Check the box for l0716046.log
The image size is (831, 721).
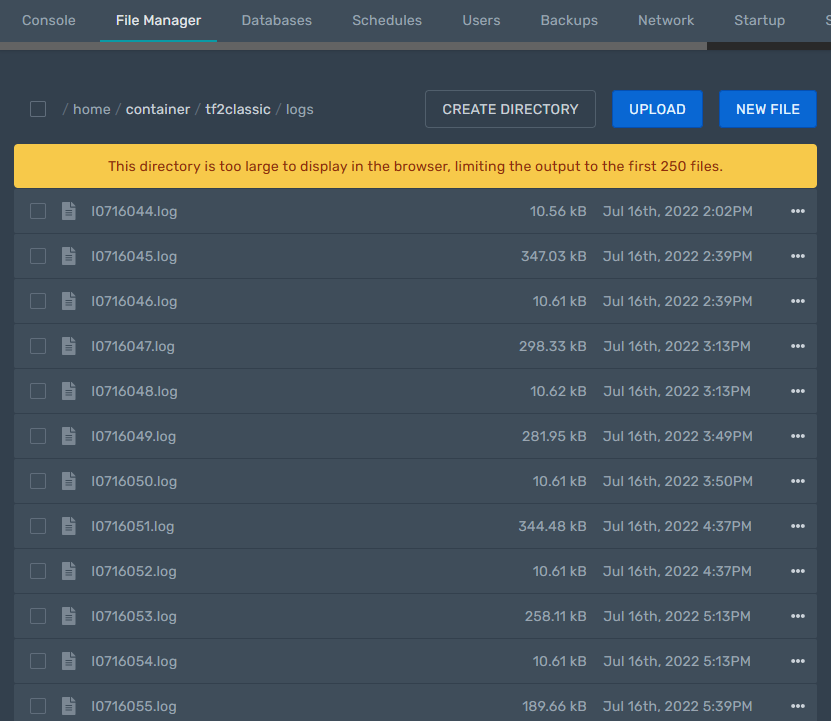pyautogui.click(x=38, y=301)
